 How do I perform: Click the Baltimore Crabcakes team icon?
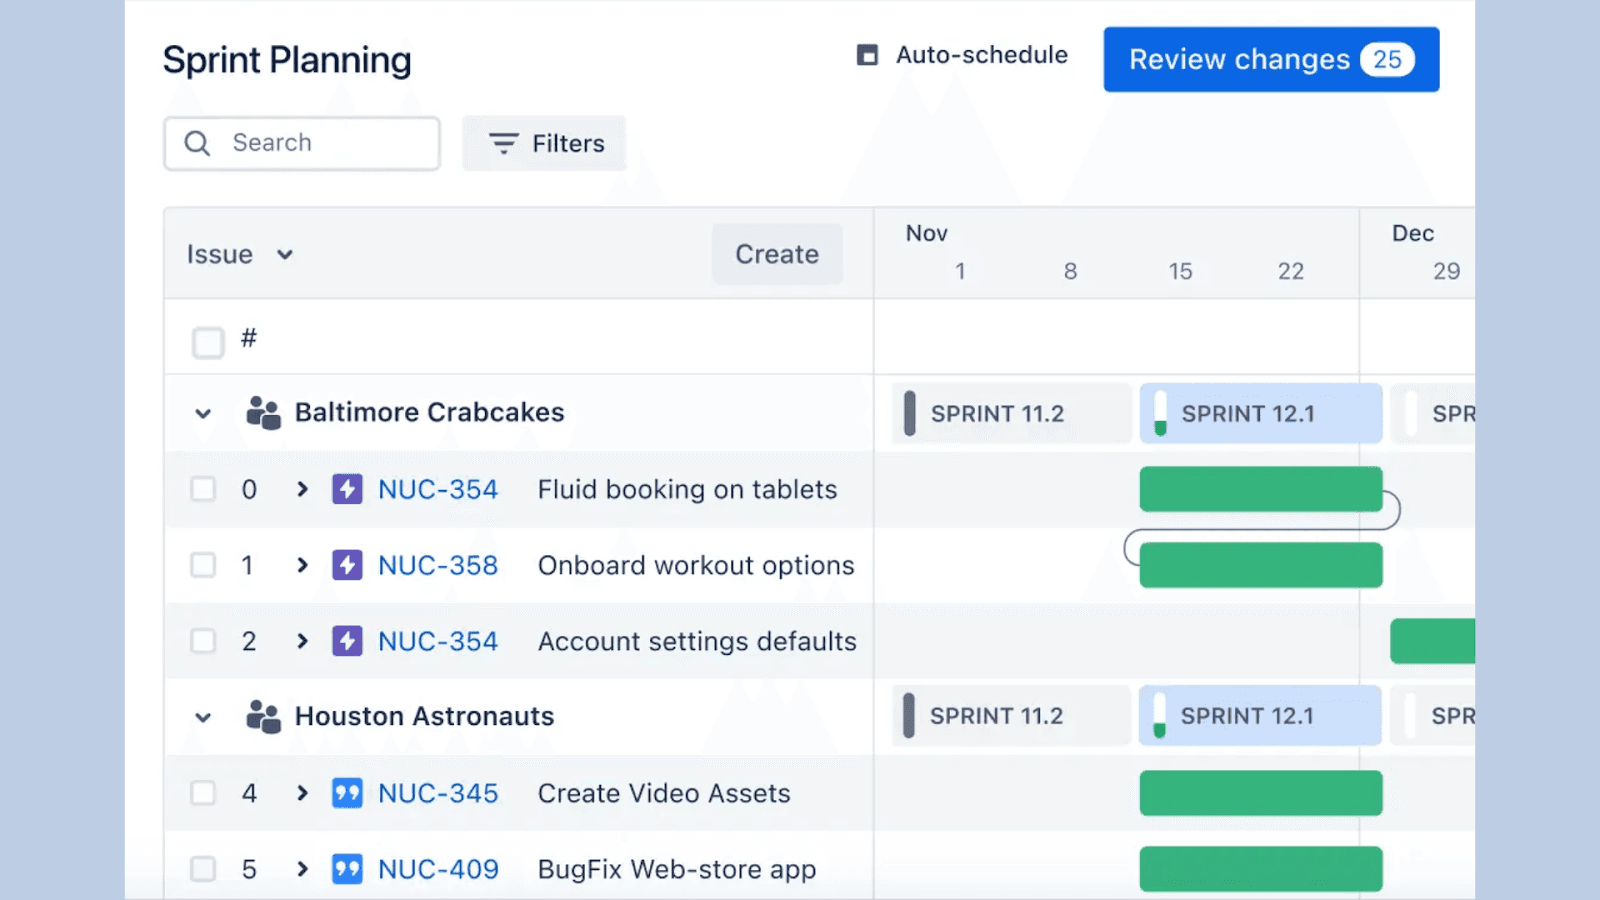[263, 412]
